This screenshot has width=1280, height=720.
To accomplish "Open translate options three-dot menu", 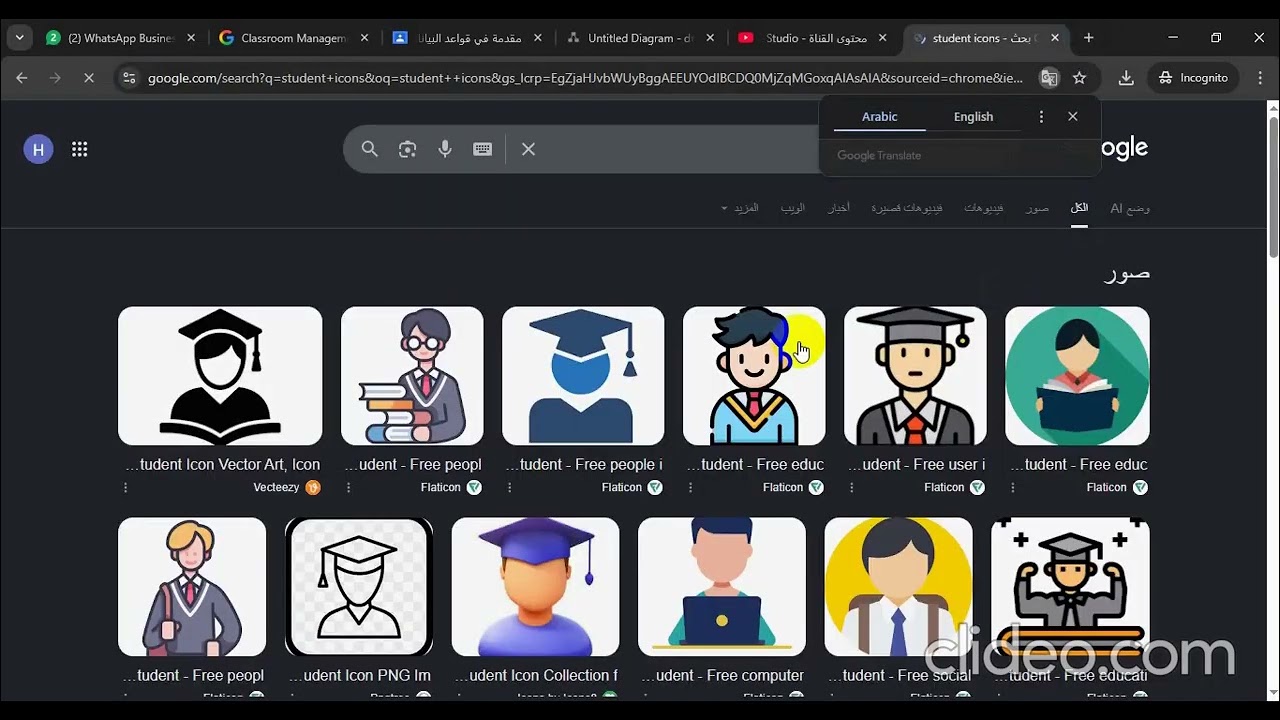I will pyautogui.click(x=1041, y=117).
